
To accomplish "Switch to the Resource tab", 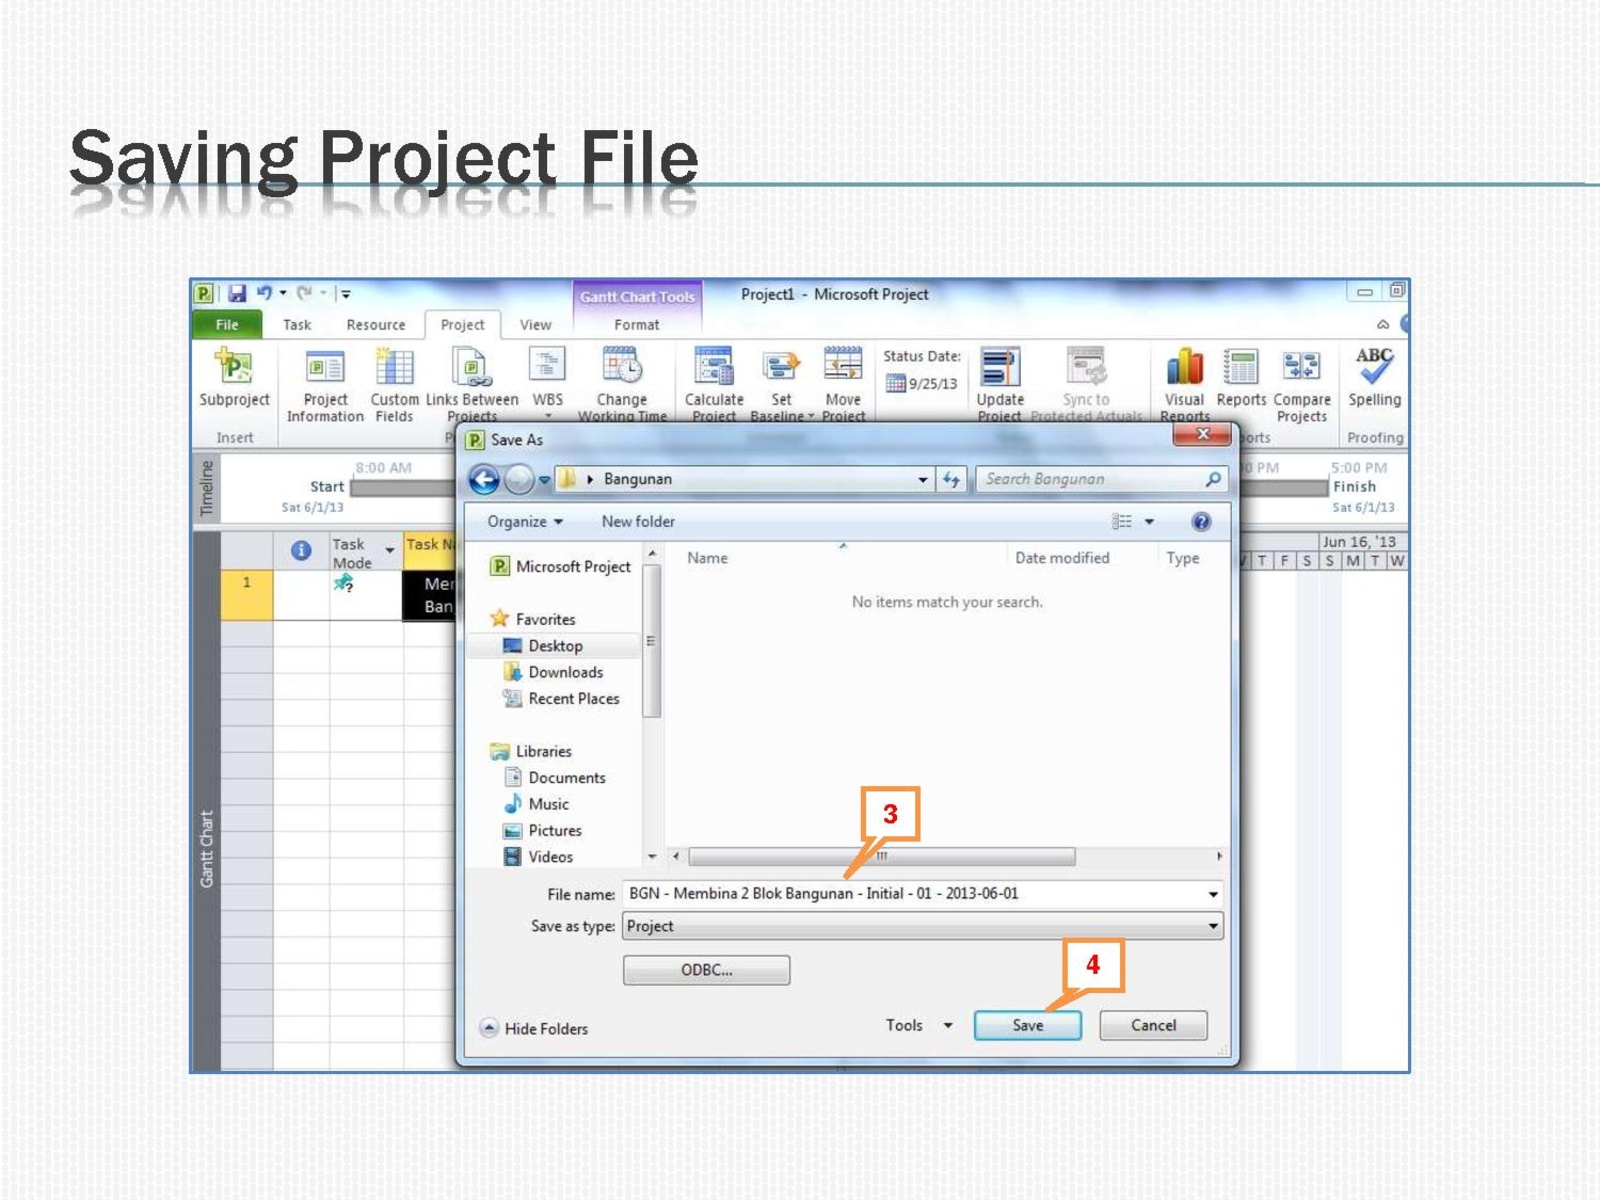I will [376, 324].
